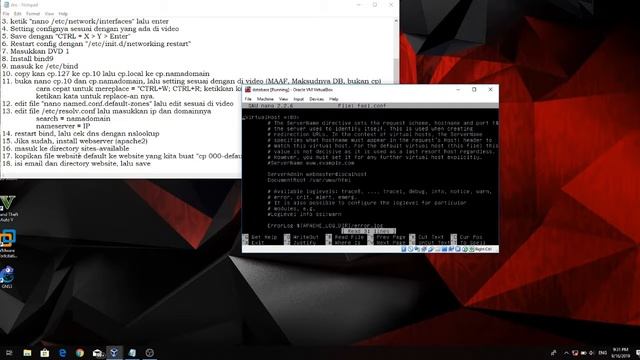The width and height of the screenshot is (640, 360).
Task: Click line "4. Setting confignya sesuai" in Notepad
Action: [90, 29]
